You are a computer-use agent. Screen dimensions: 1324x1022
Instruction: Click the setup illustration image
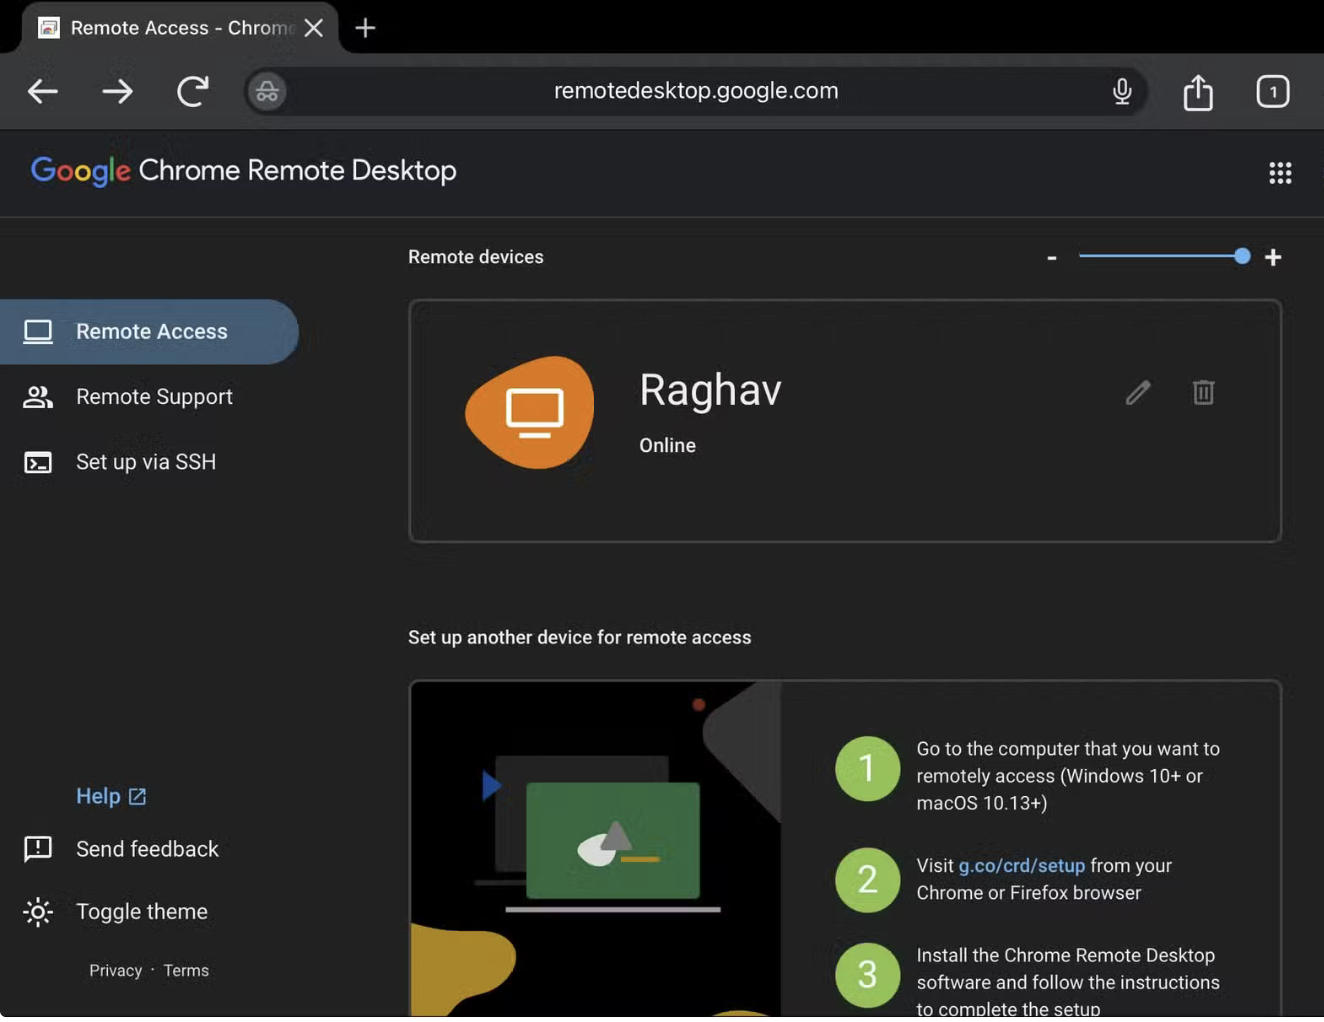(595, 849)
